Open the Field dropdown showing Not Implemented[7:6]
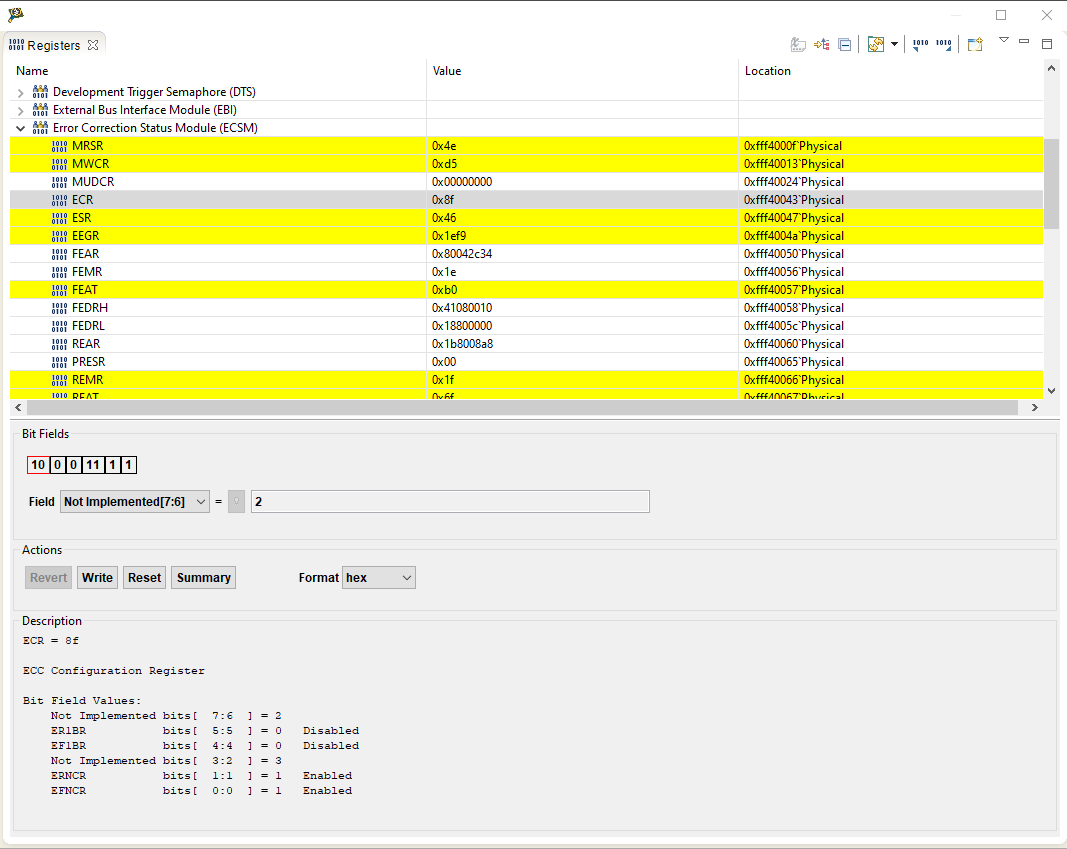The width and height of the screenshot is (1067, 849). tap(135, 501)
